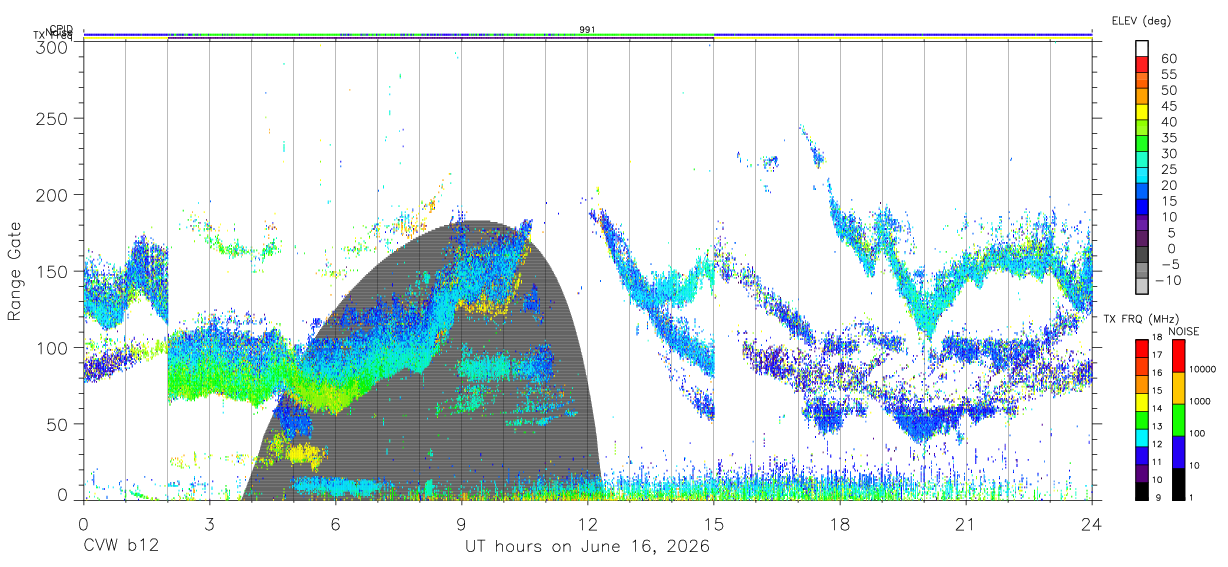Click the '55' label on ELEV scale
This screenshot has width=1228, height=567.
[1168, 74]
